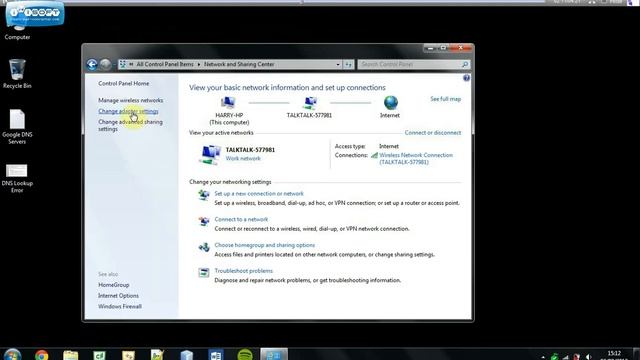Viewport: 640px width, 360px height.
Task: Open Microsoft Word from the taskbar
Action: click(x=216, y=355)
